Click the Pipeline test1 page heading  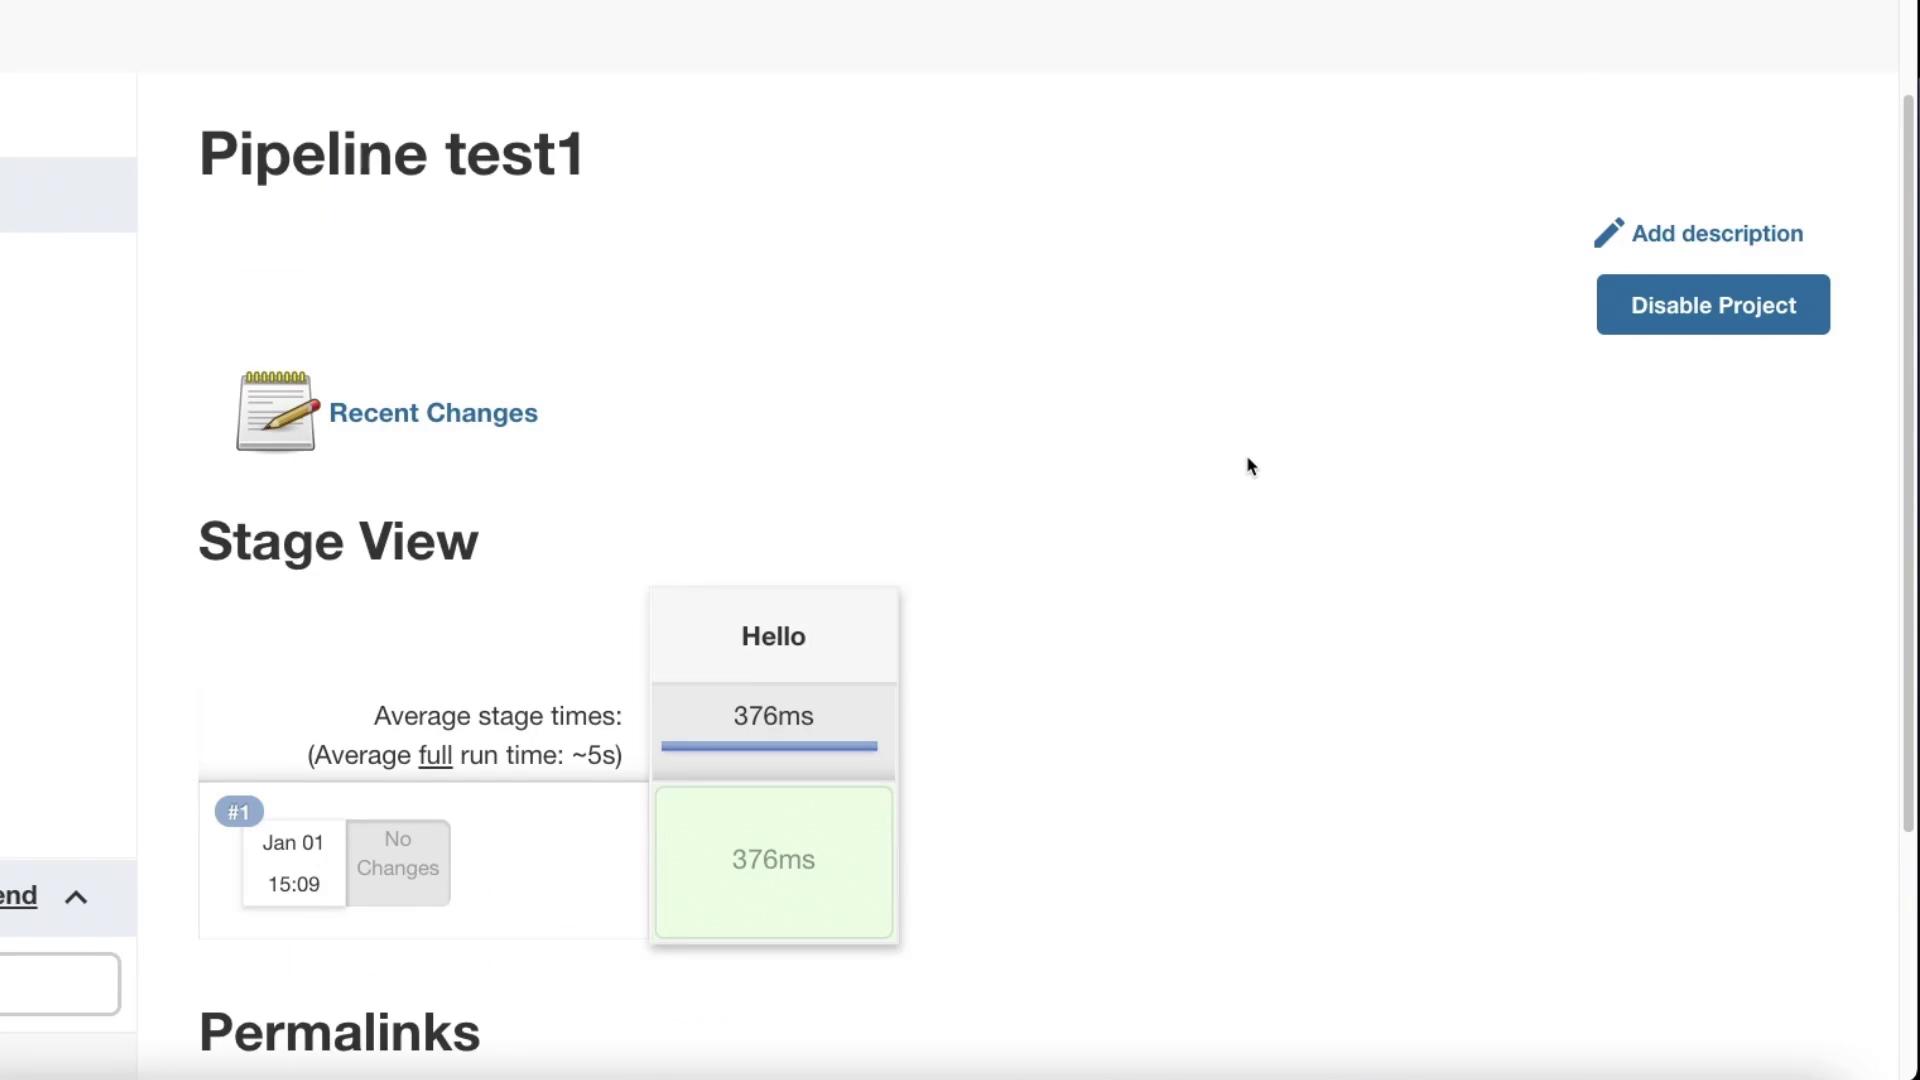pyautogui.click(x=391, y=154)
